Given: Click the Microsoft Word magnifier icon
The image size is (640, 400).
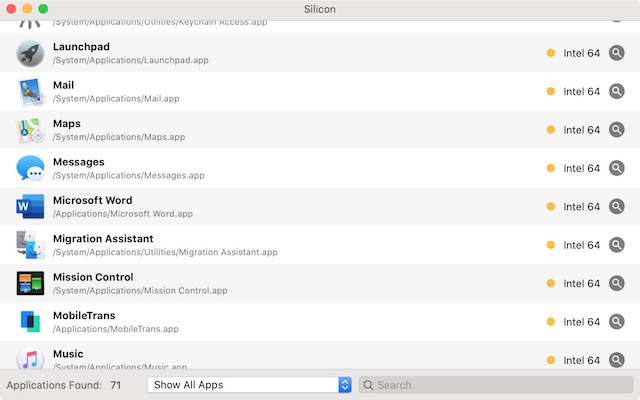Looking at the screenshot, I should pos(617,207).
